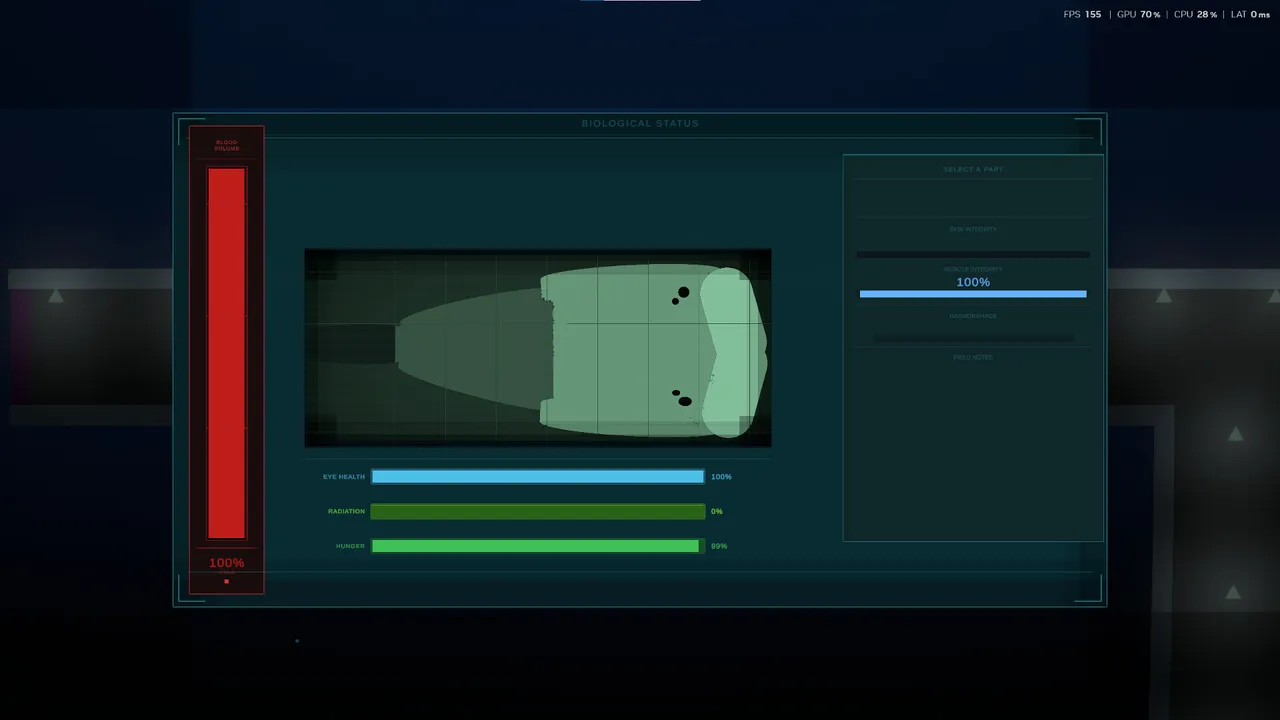This screenshot has width=1280, height=720.
Task: Click the 100% value beside Eye Health
Action: pos(721,477)
